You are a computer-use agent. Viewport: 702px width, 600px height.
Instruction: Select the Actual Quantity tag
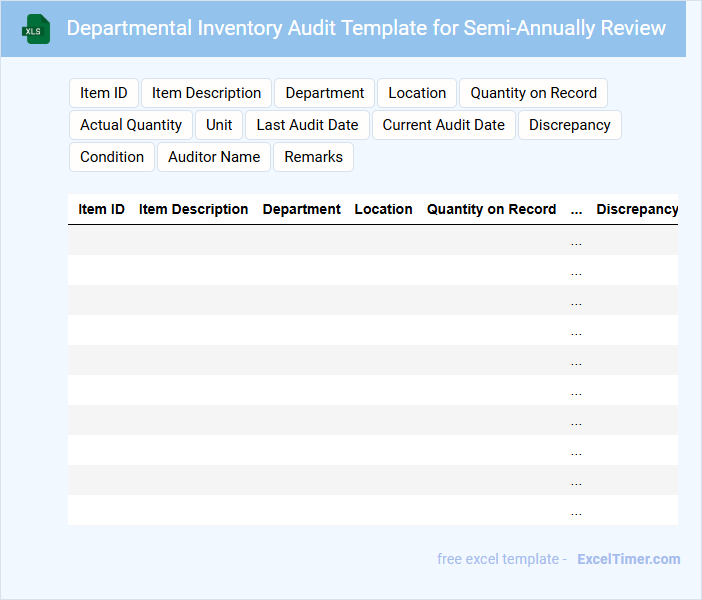[131, 125]
